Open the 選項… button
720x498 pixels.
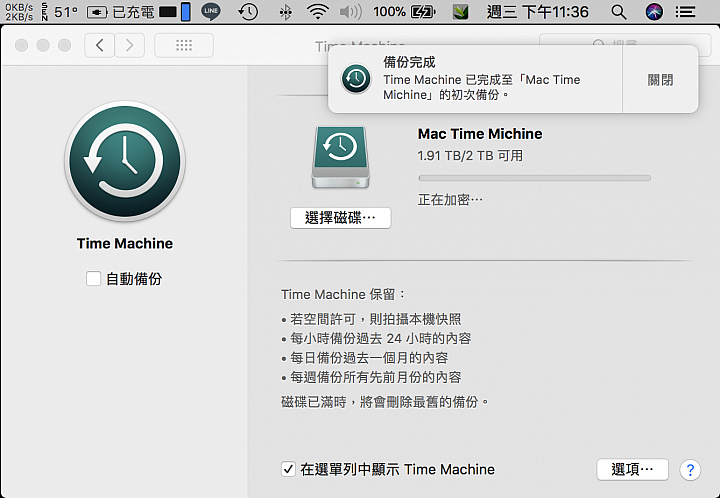[632, 470]
